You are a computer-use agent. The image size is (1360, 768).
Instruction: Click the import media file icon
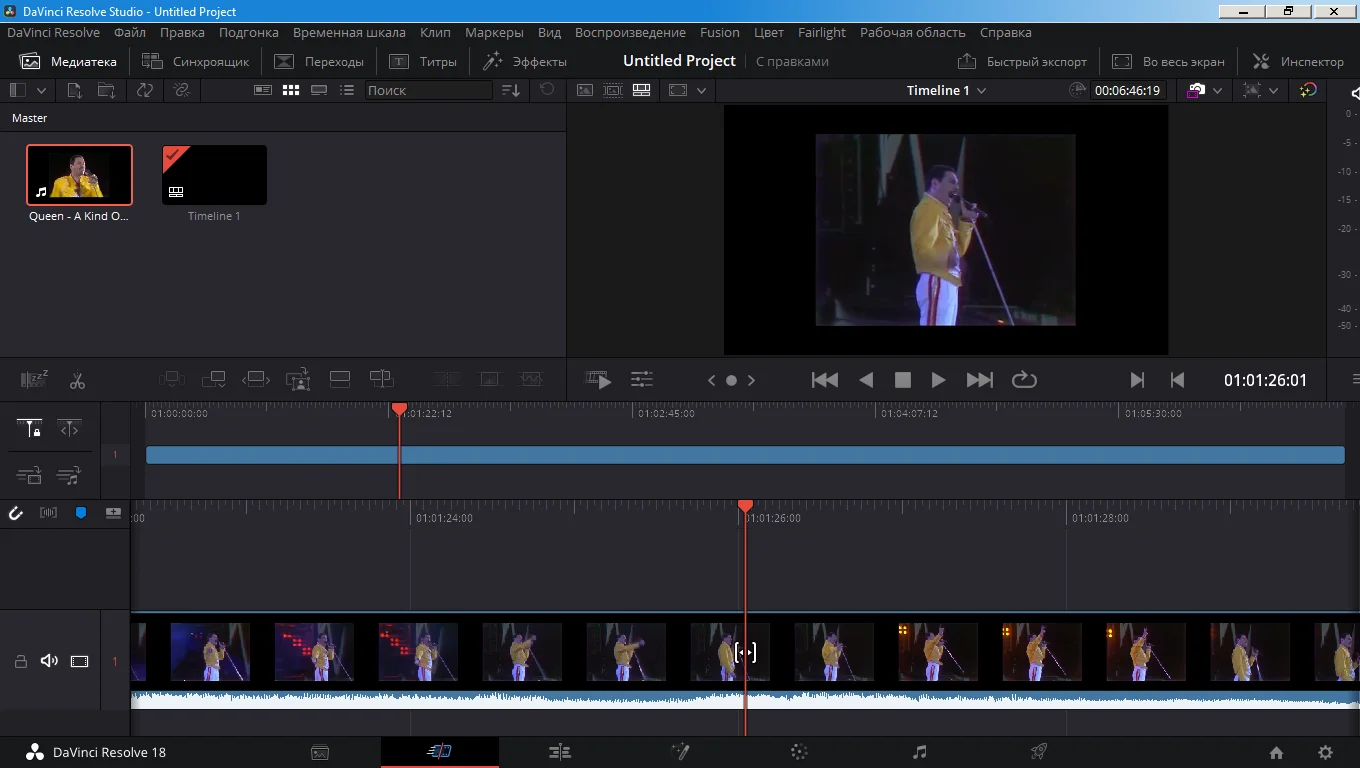point(74,90)
